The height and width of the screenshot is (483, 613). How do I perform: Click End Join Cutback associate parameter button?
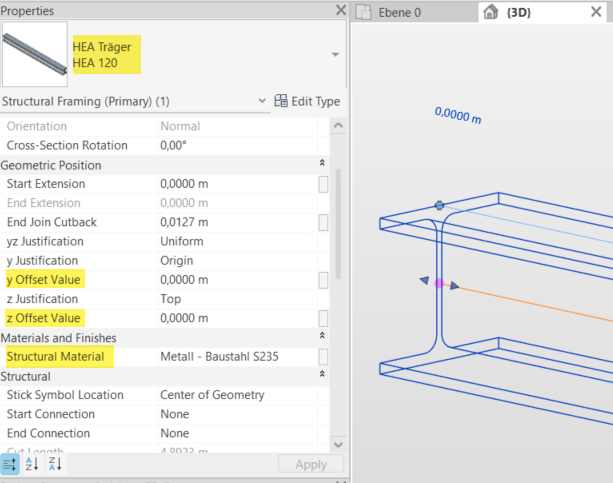click(323, 223)
